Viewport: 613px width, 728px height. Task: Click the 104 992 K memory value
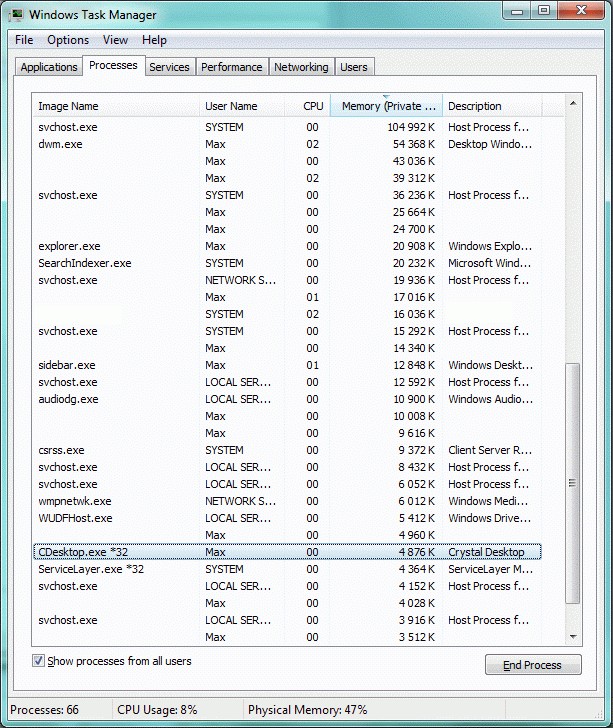click(x=411, y=127)
